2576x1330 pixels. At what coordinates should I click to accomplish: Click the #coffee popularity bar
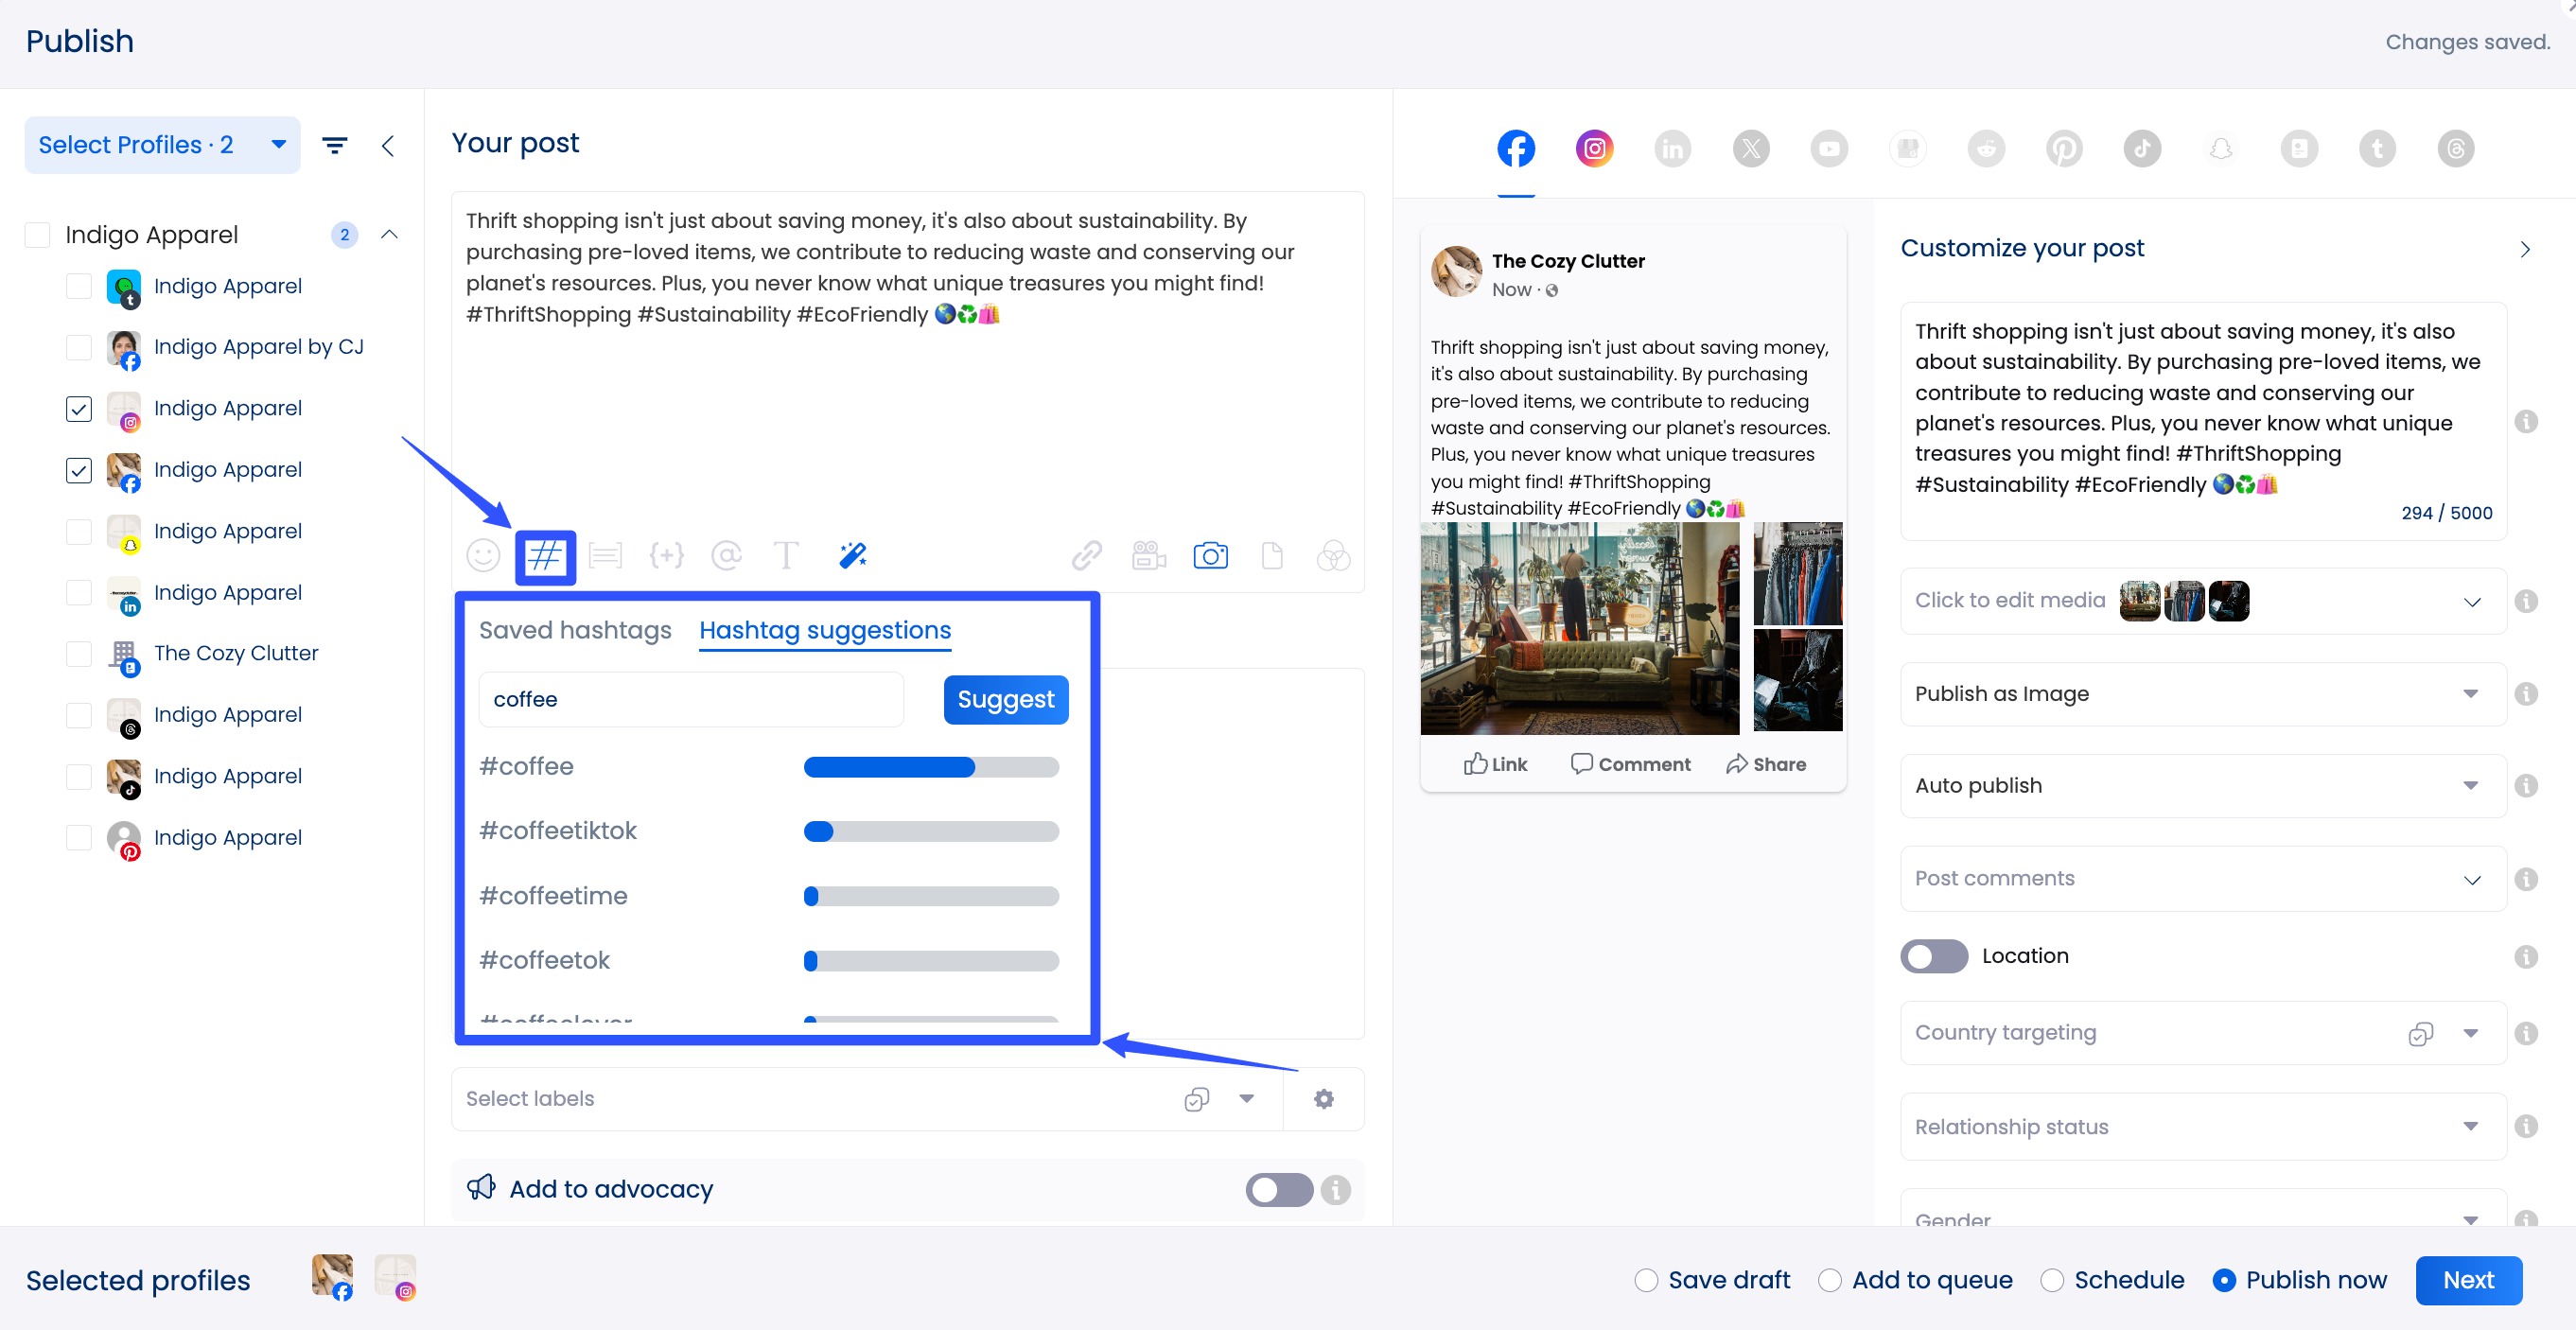click(x=930, y=766)
